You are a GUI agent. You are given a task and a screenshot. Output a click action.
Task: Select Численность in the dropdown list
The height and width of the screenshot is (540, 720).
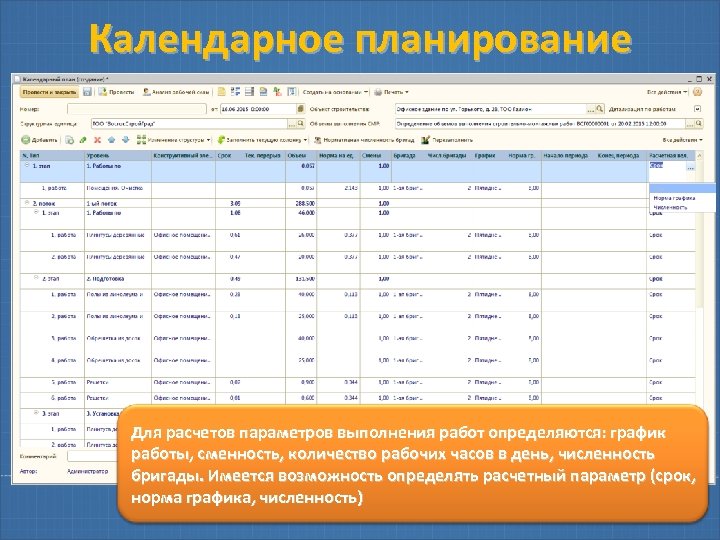[670, 207]
